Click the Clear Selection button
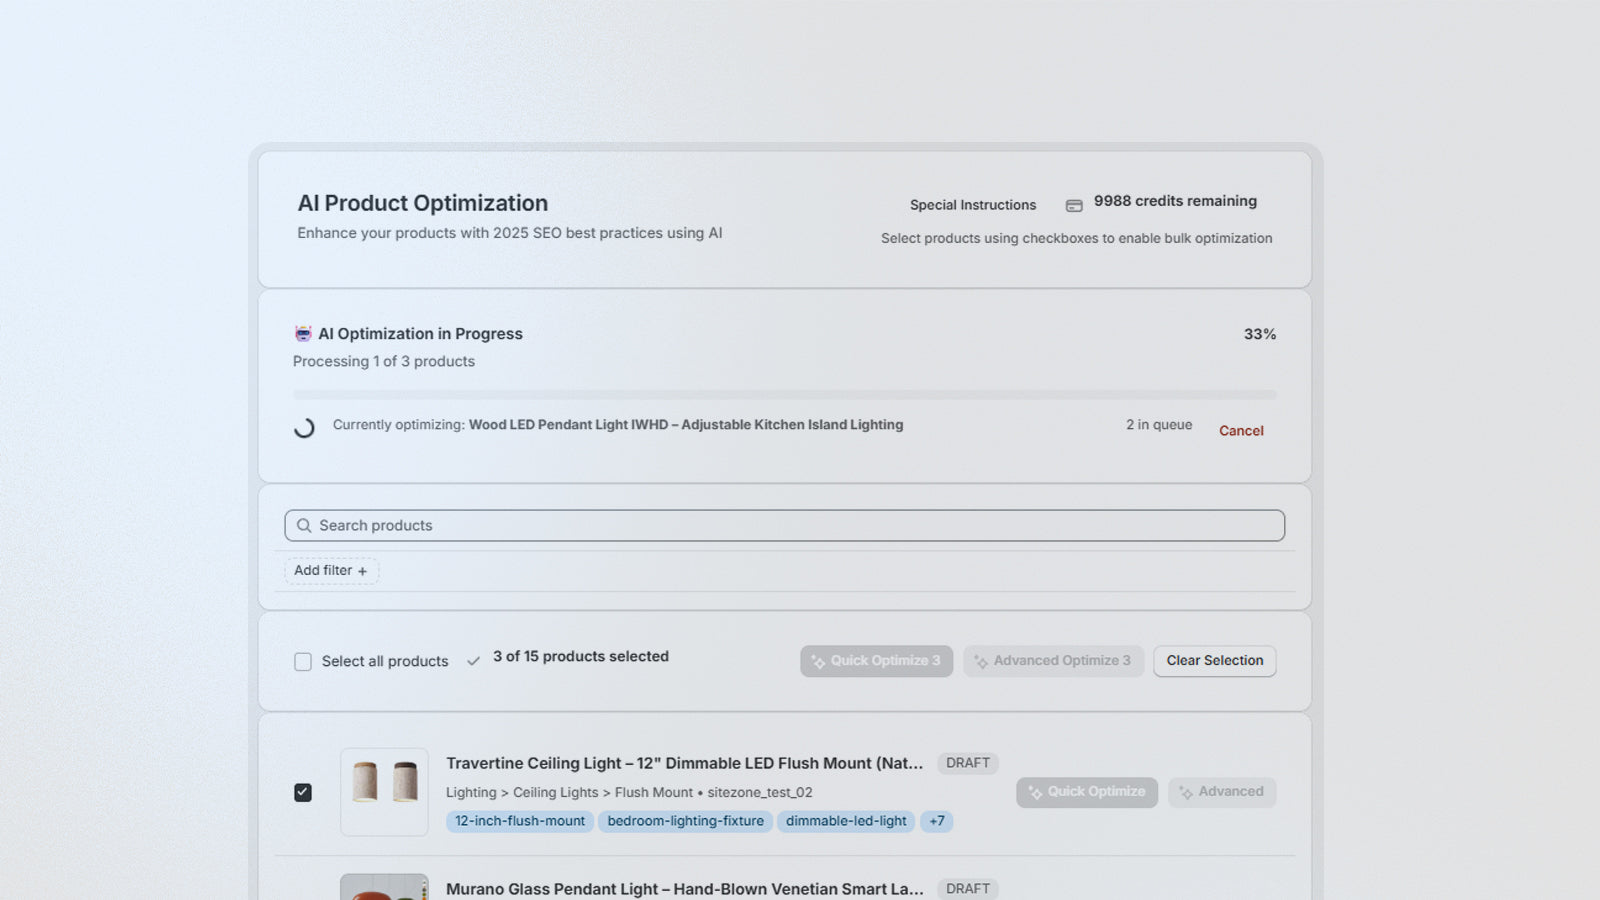 click(x=1214, y=661)
